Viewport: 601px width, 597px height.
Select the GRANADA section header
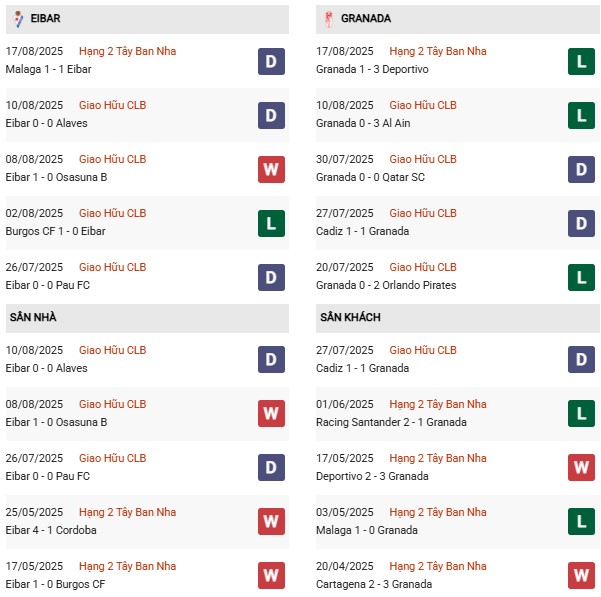(x=366, y=18)
